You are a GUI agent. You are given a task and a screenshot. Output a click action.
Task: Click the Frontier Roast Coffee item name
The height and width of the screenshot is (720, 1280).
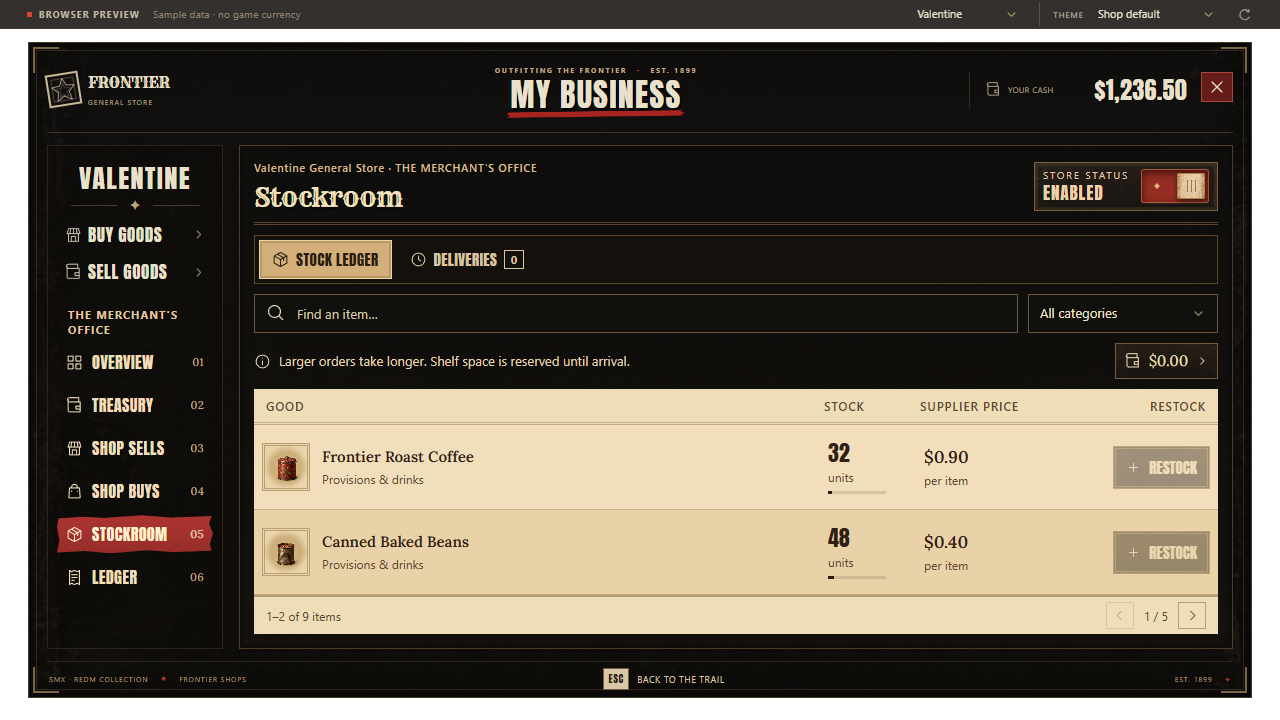tap(398, 457)
